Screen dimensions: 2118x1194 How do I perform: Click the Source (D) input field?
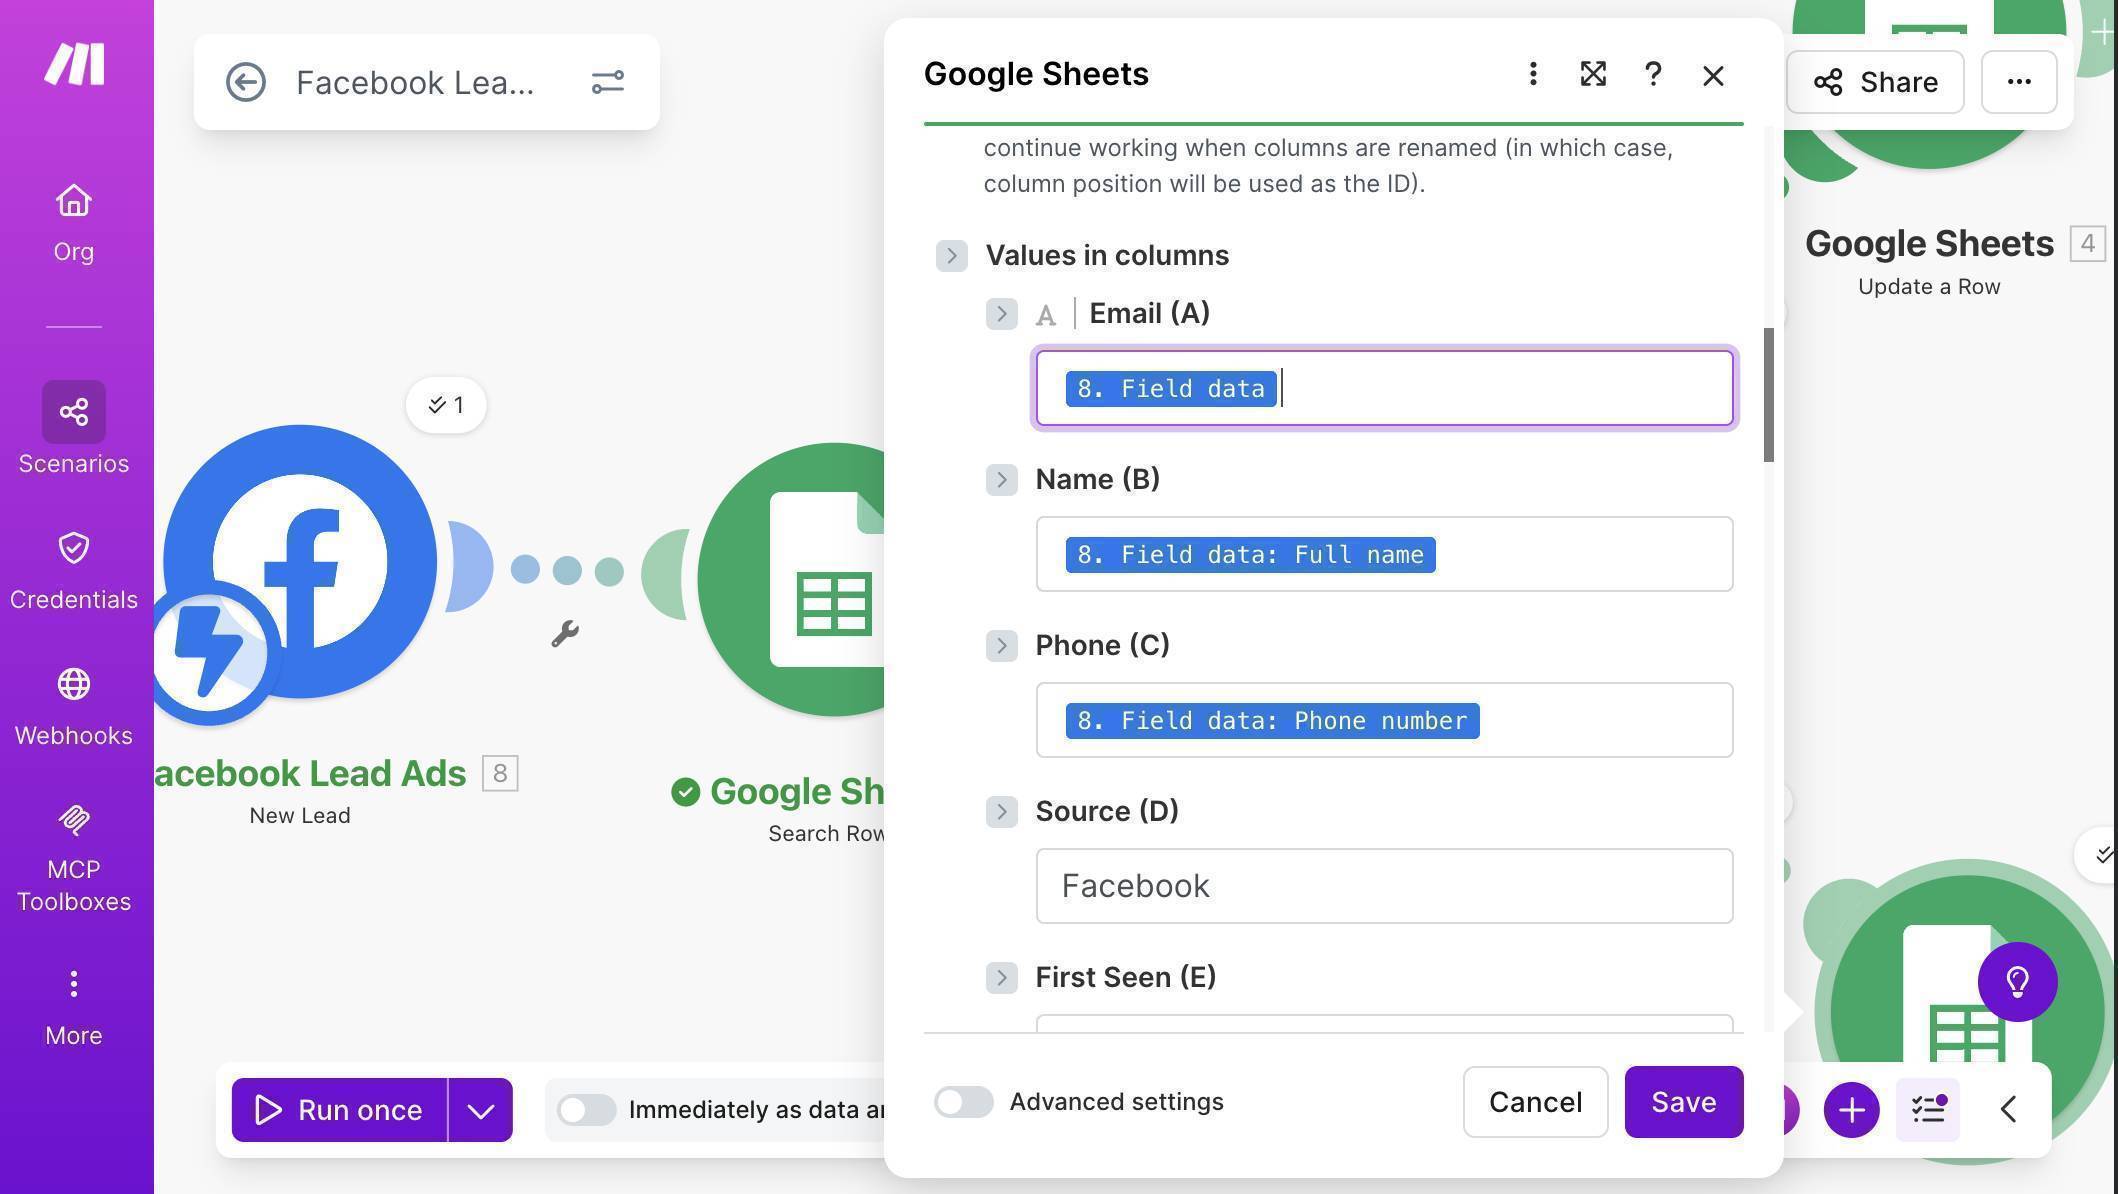1384,886
